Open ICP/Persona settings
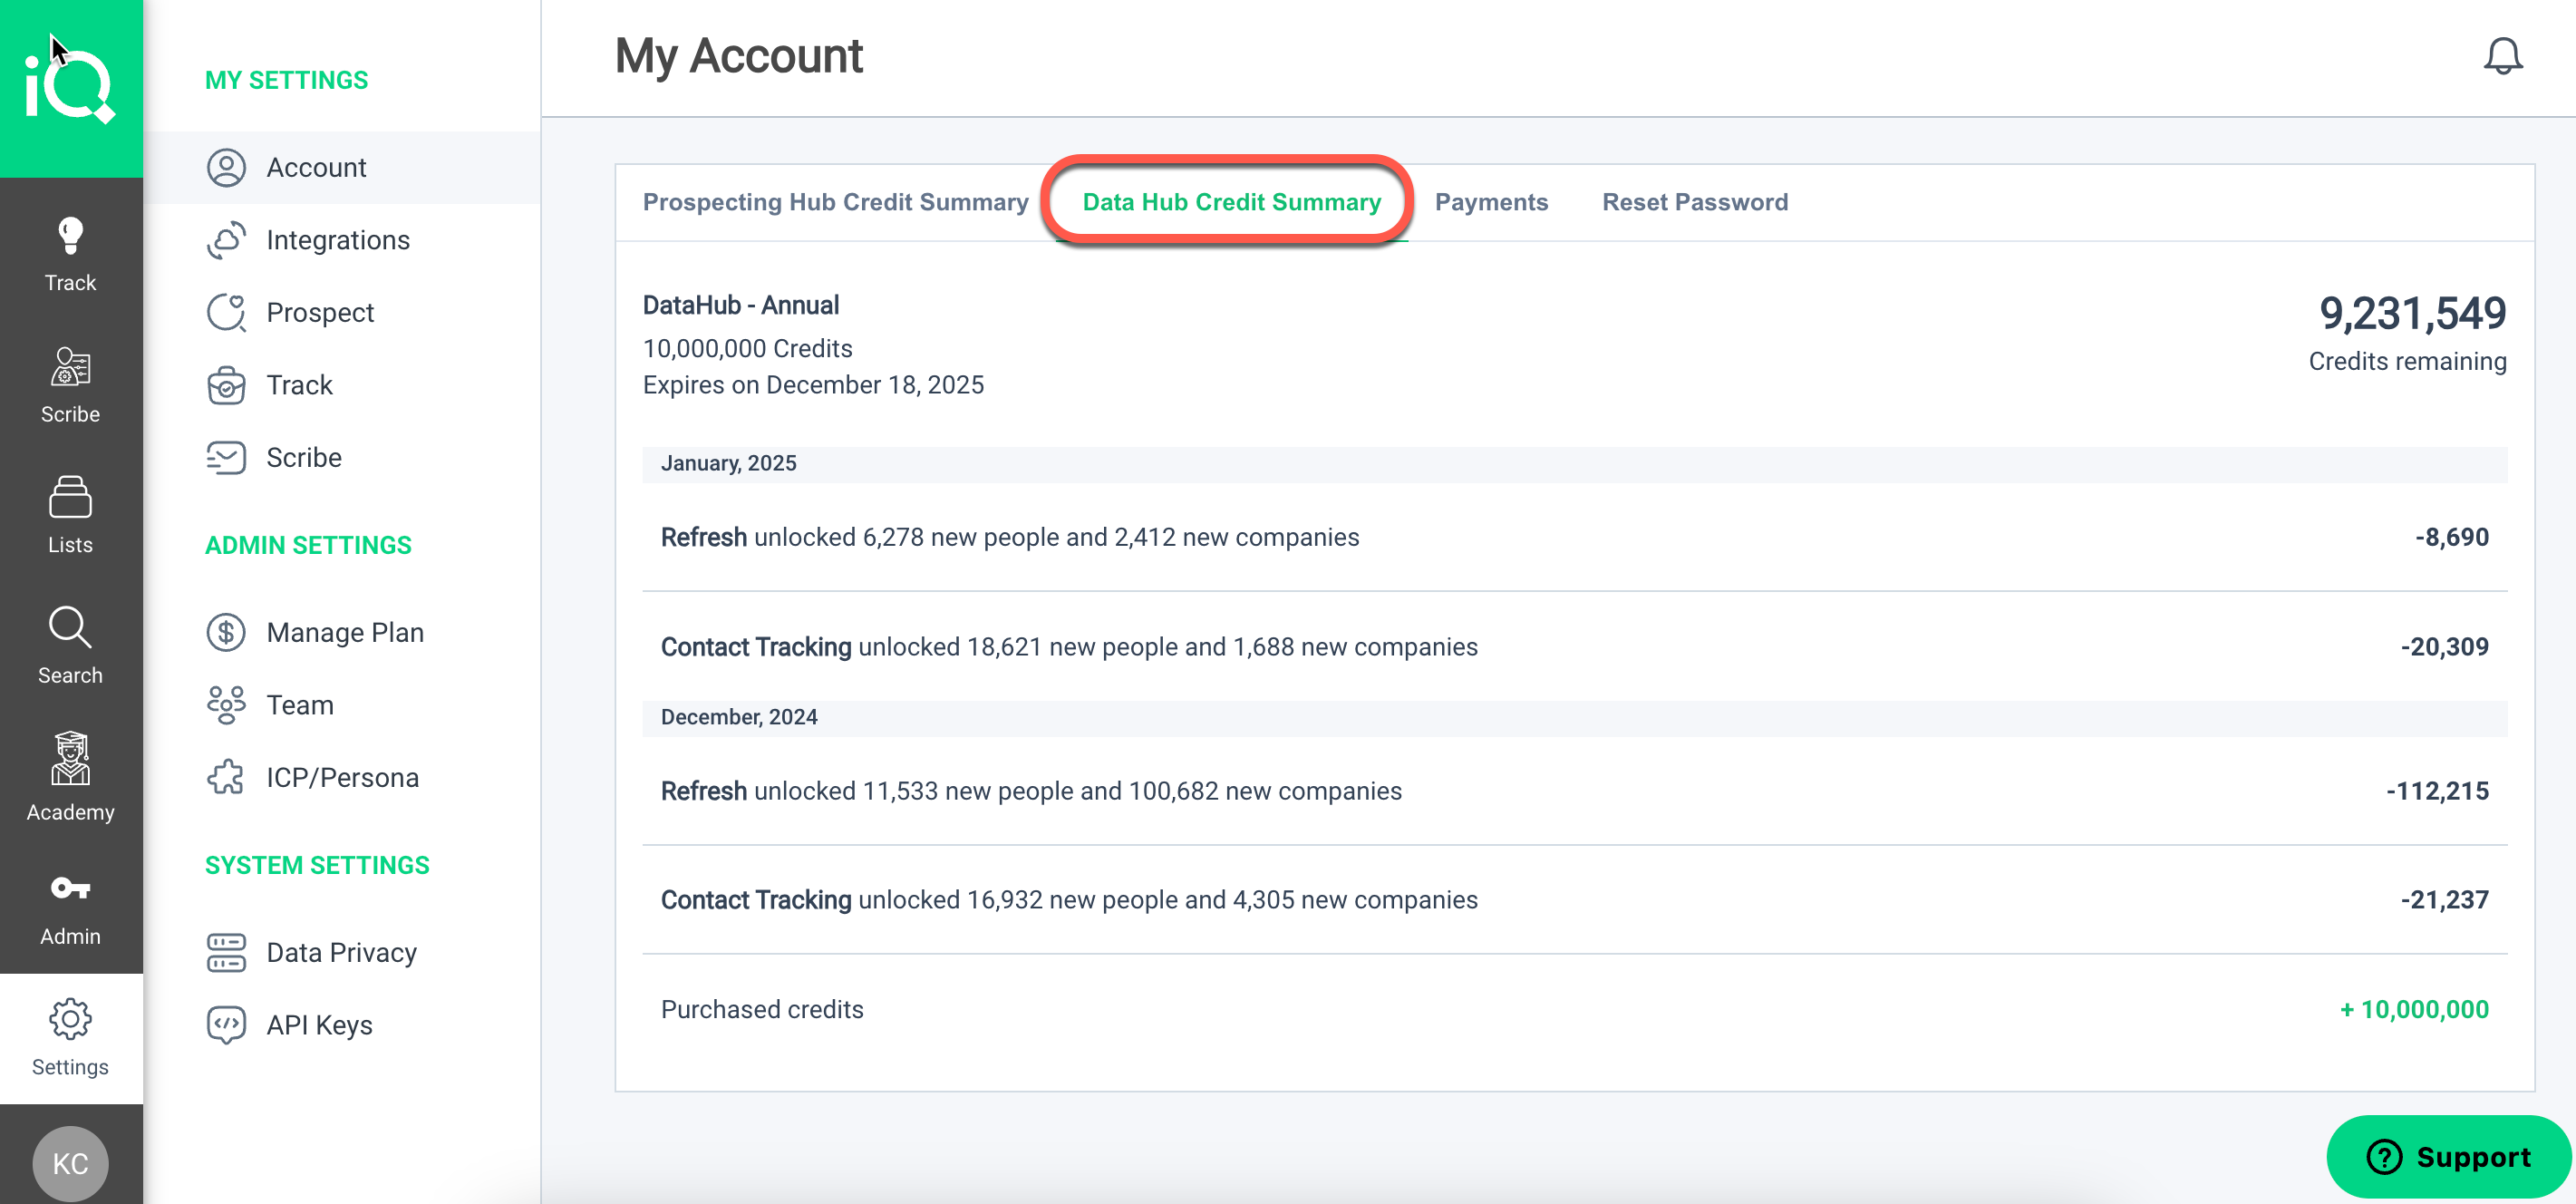The image size is (2576, 1204). tap(342, 777)
